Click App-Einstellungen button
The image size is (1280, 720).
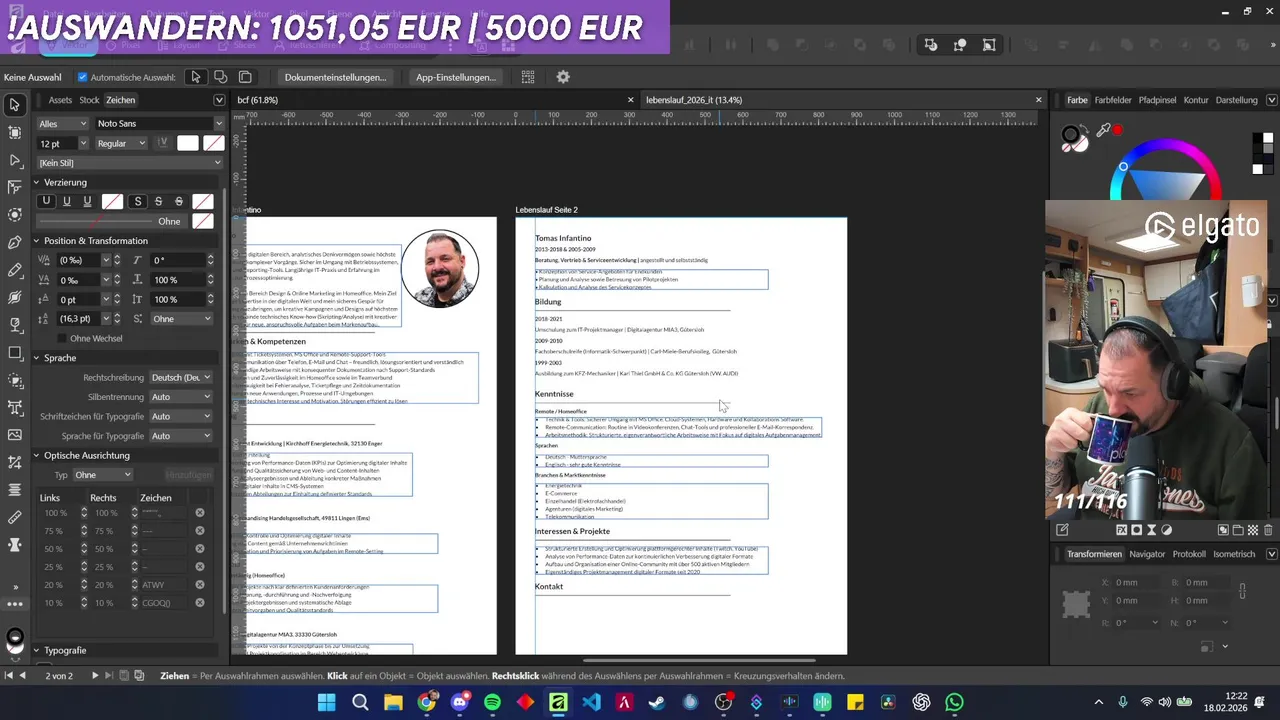tap(456, 77)
